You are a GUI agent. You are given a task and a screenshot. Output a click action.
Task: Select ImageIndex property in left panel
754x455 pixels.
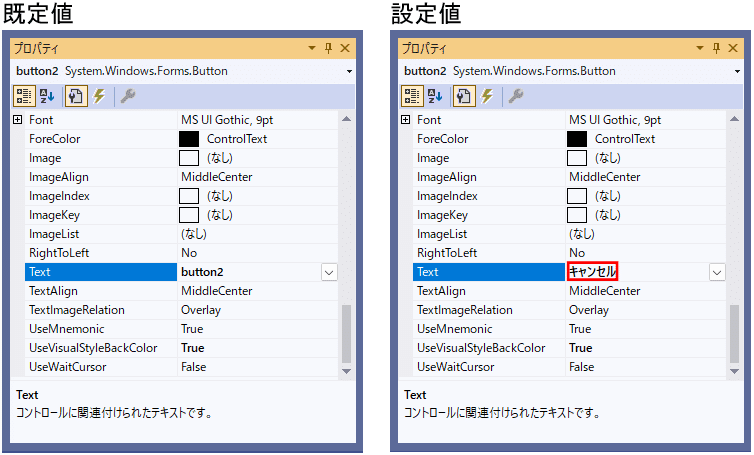point(101,196)
